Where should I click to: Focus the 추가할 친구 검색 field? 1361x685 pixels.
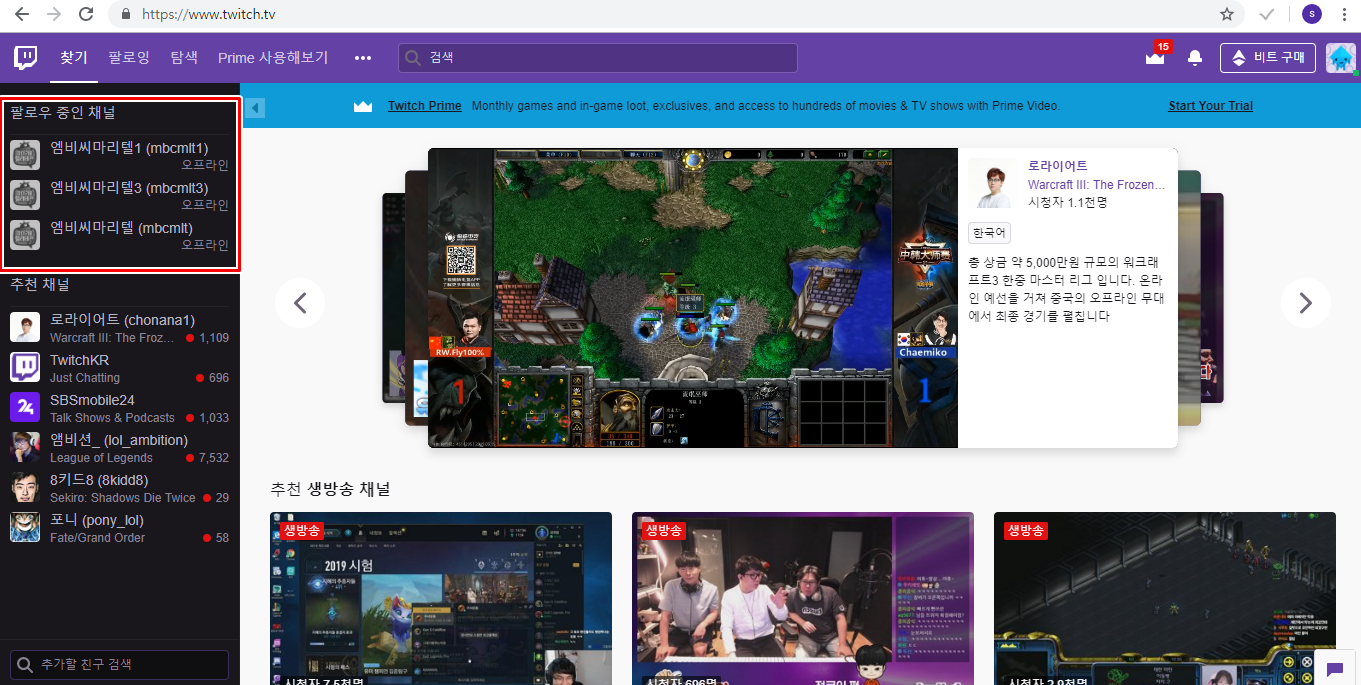click(x=120, y=665)
